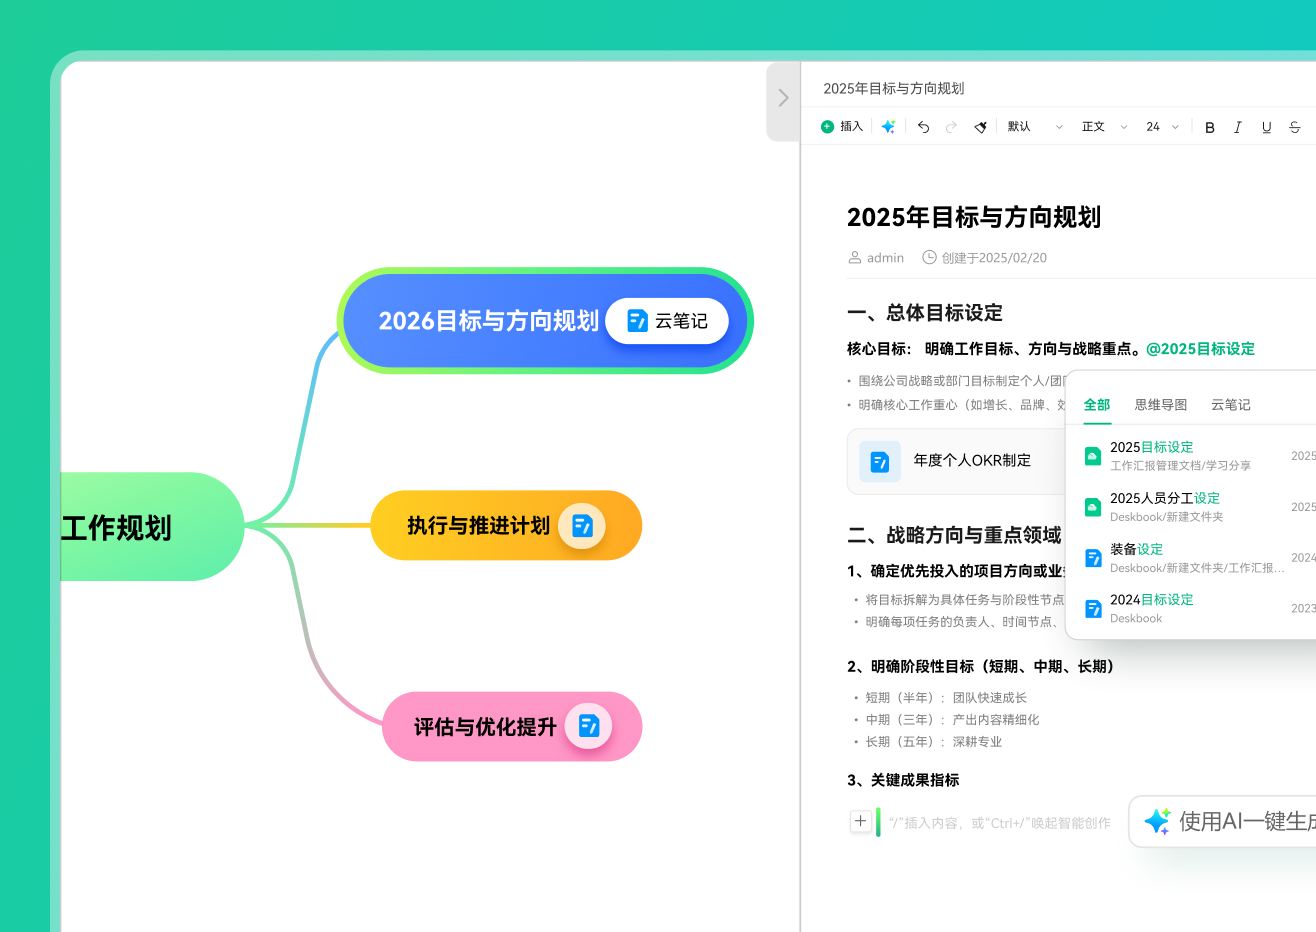Click the AI sparkle icon in toolbar
This screenshot has height=932, width=1316.
pos(888,127)
